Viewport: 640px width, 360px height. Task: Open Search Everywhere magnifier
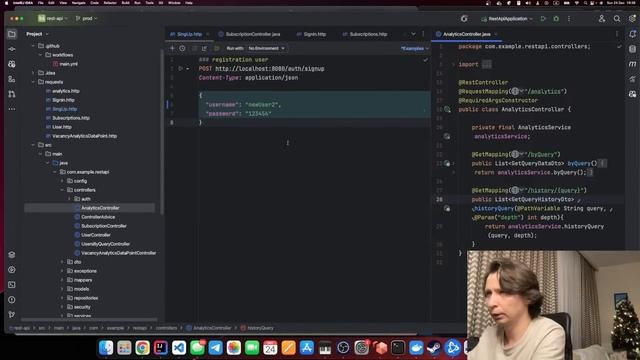[x=617, y=19]
